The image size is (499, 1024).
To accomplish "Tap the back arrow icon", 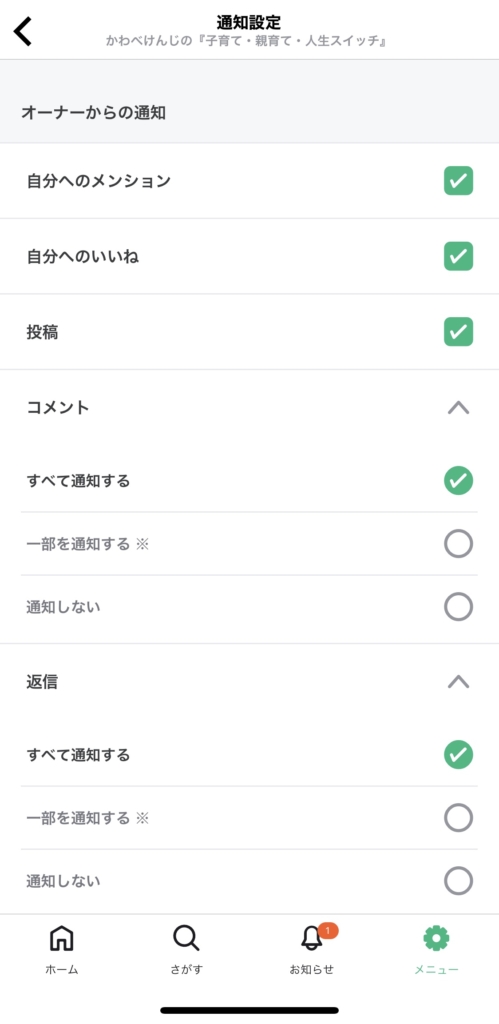I will pos(23,31).
